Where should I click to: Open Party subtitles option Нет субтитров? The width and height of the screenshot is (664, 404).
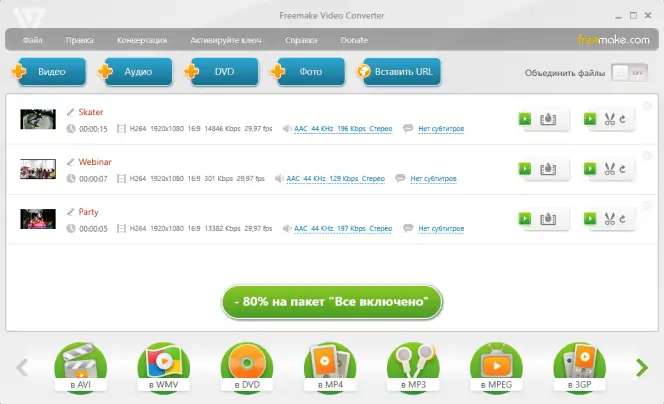click(441, 229)
